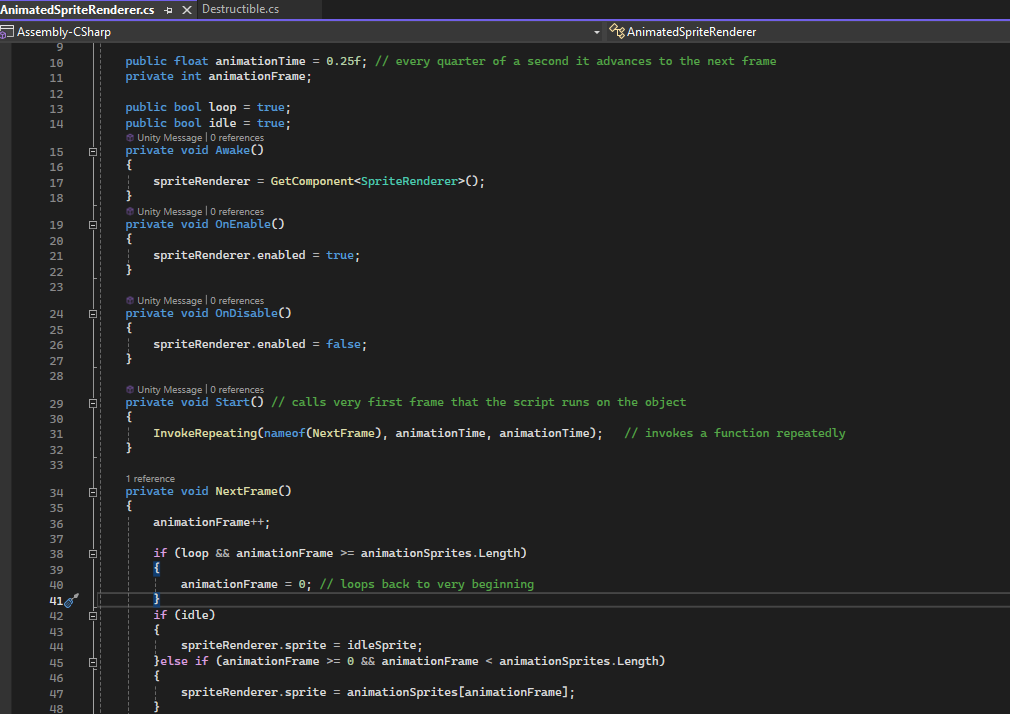The height and width of the screenshot is (714, 1010).
Task: Select the AnimatedSpriteRenderer.cs tab
Action: click(78, 9)
